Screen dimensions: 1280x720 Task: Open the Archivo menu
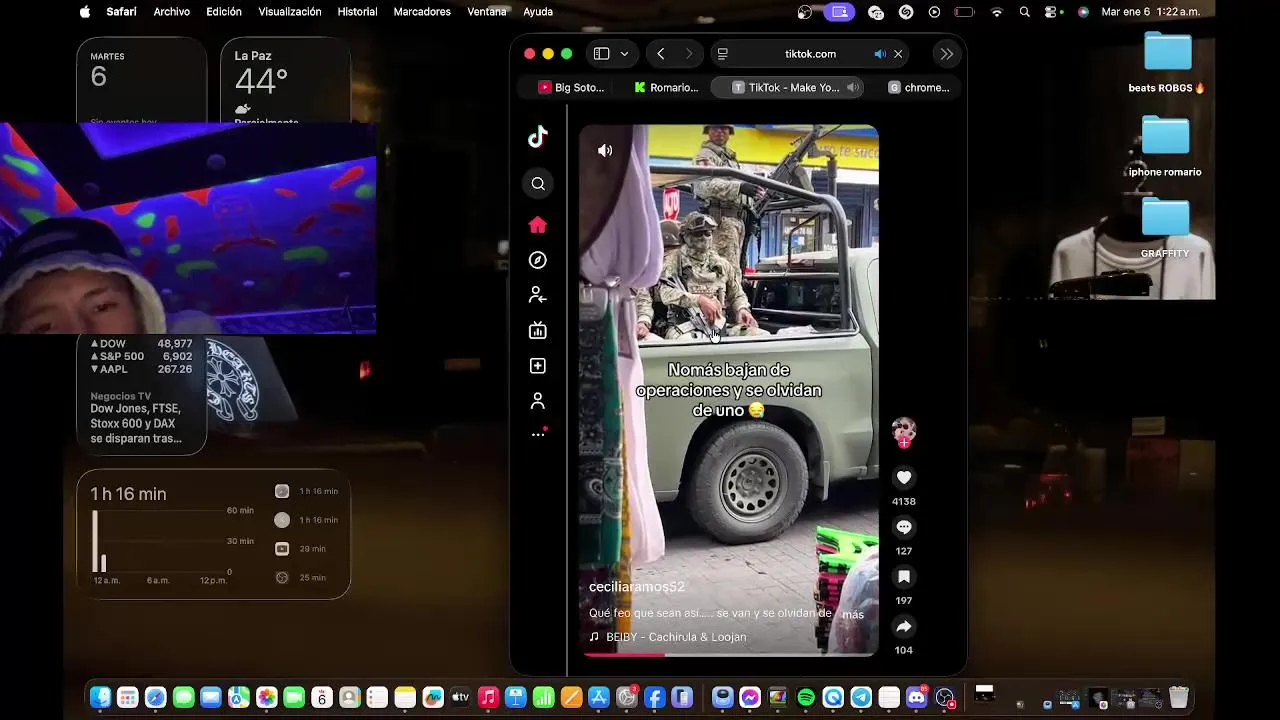coord(172,12)
